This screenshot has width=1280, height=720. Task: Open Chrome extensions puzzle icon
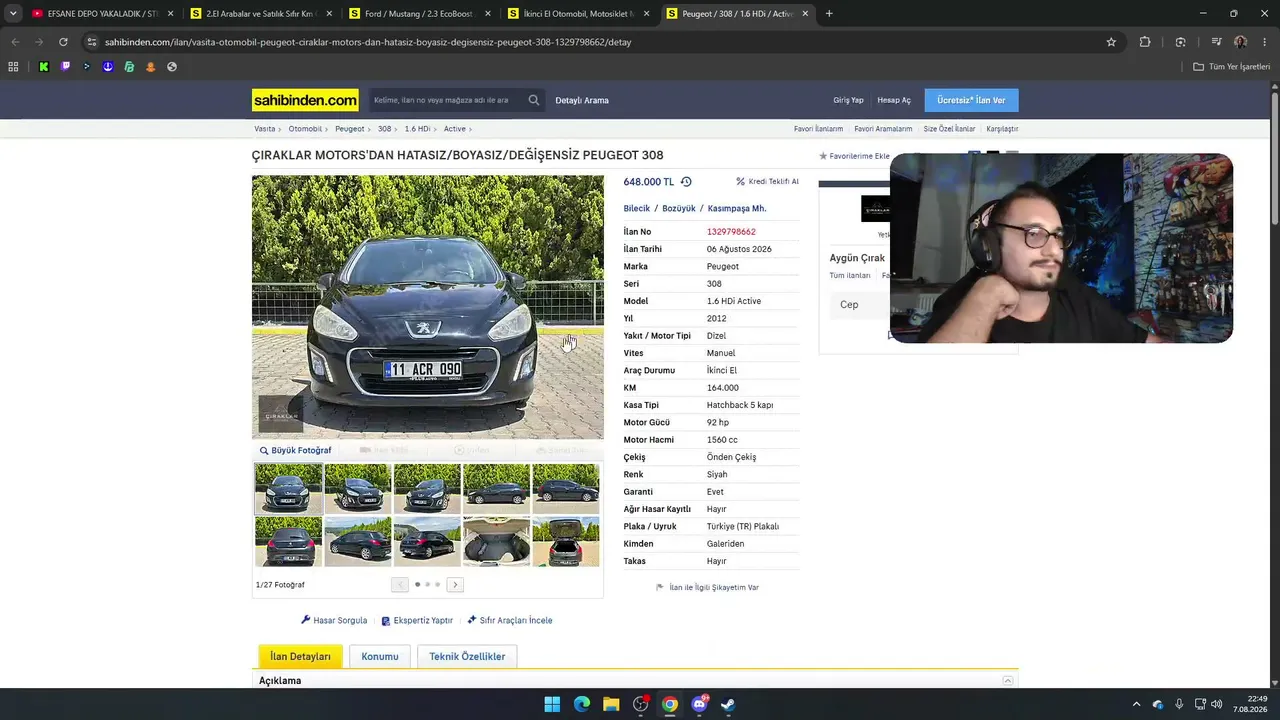point(1145,42)
